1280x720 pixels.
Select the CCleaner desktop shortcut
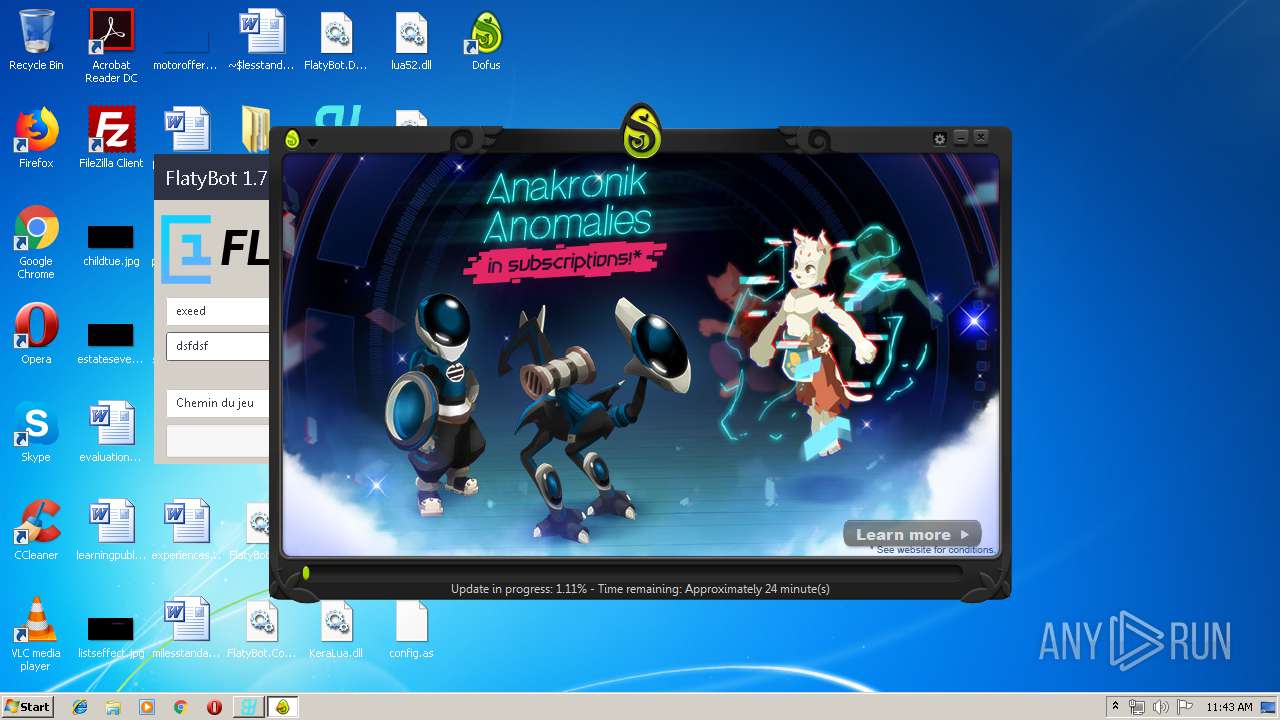pyautogui.click(x=36, y=530)
